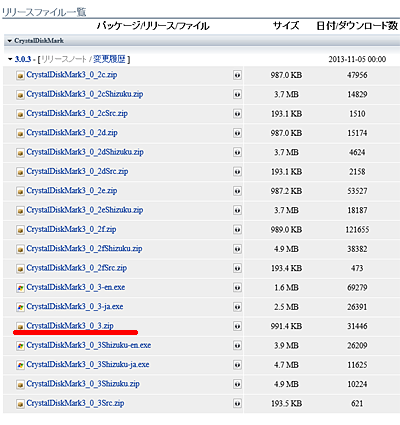The width and height of the screenshot is (400, 425).
Task: Click info icon for CrystalDiskMark3_0_3Src.zip
Action: click(x=237, y=404)
